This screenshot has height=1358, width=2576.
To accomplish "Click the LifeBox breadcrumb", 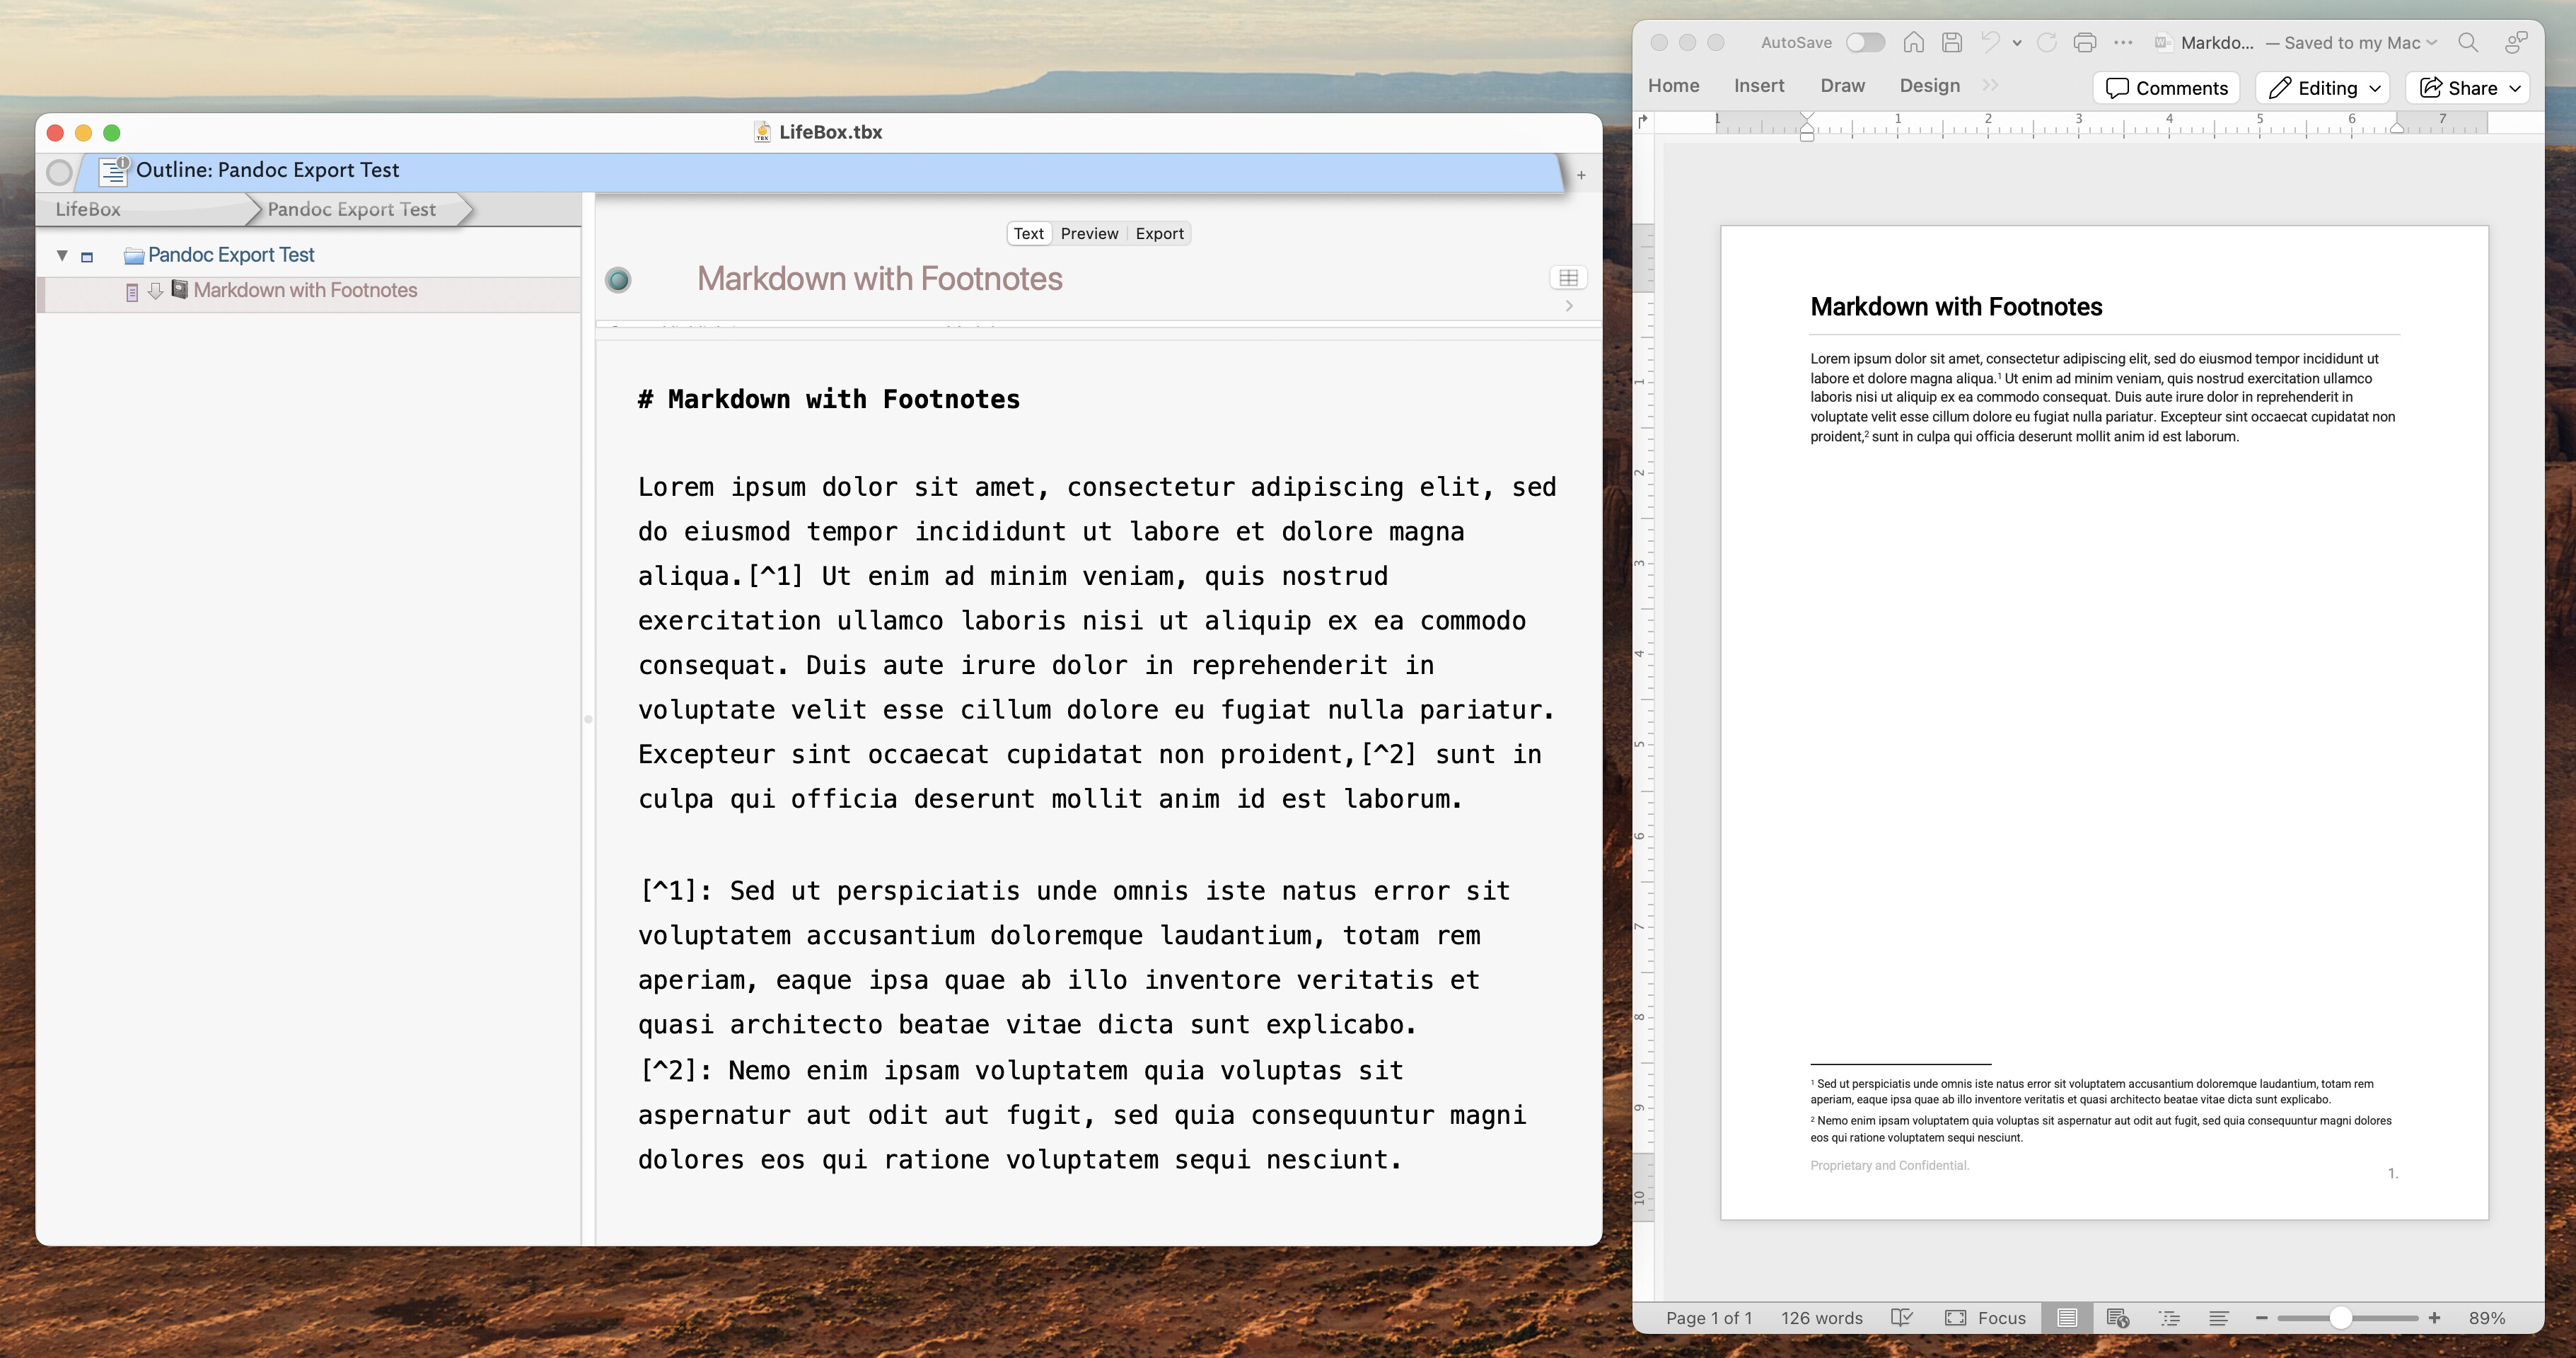I will [88, 209].
